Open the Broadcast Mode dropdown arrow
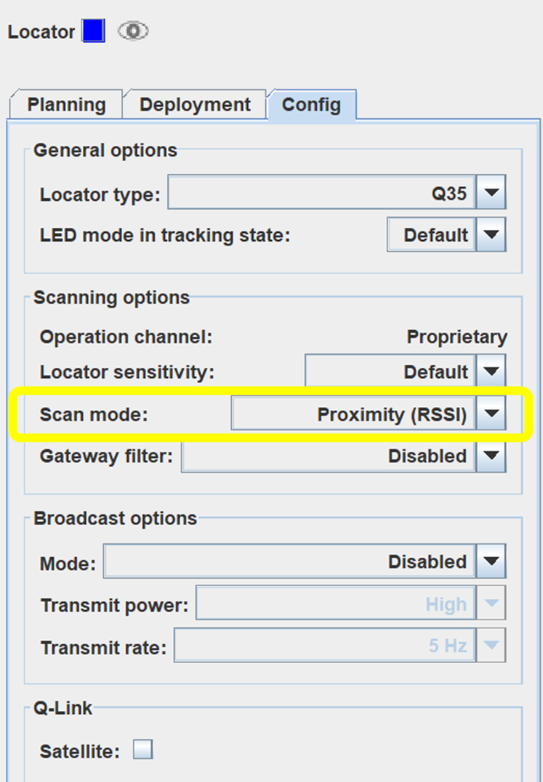543x782 pixels. point(491,561)
